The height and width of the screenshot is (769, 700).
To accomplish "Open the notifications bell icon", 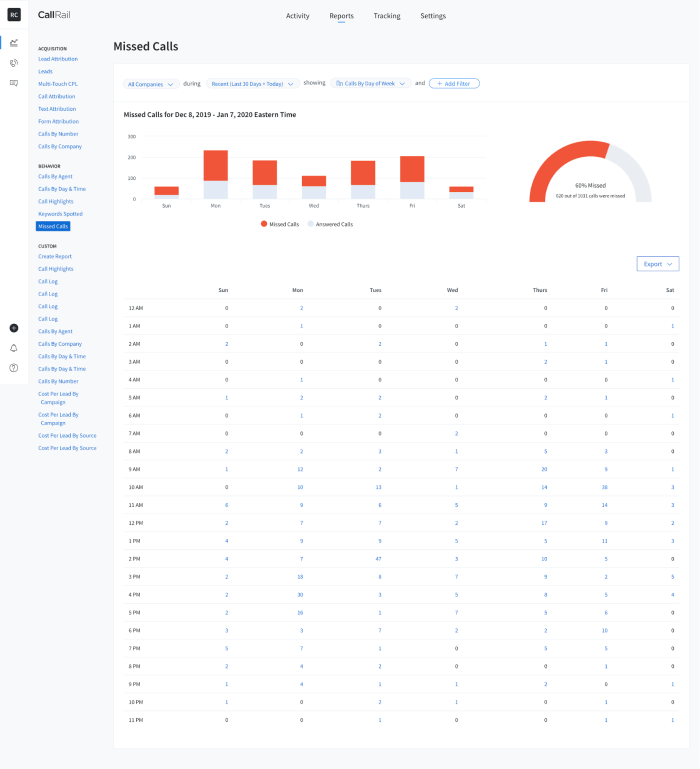I will (14, 348).
